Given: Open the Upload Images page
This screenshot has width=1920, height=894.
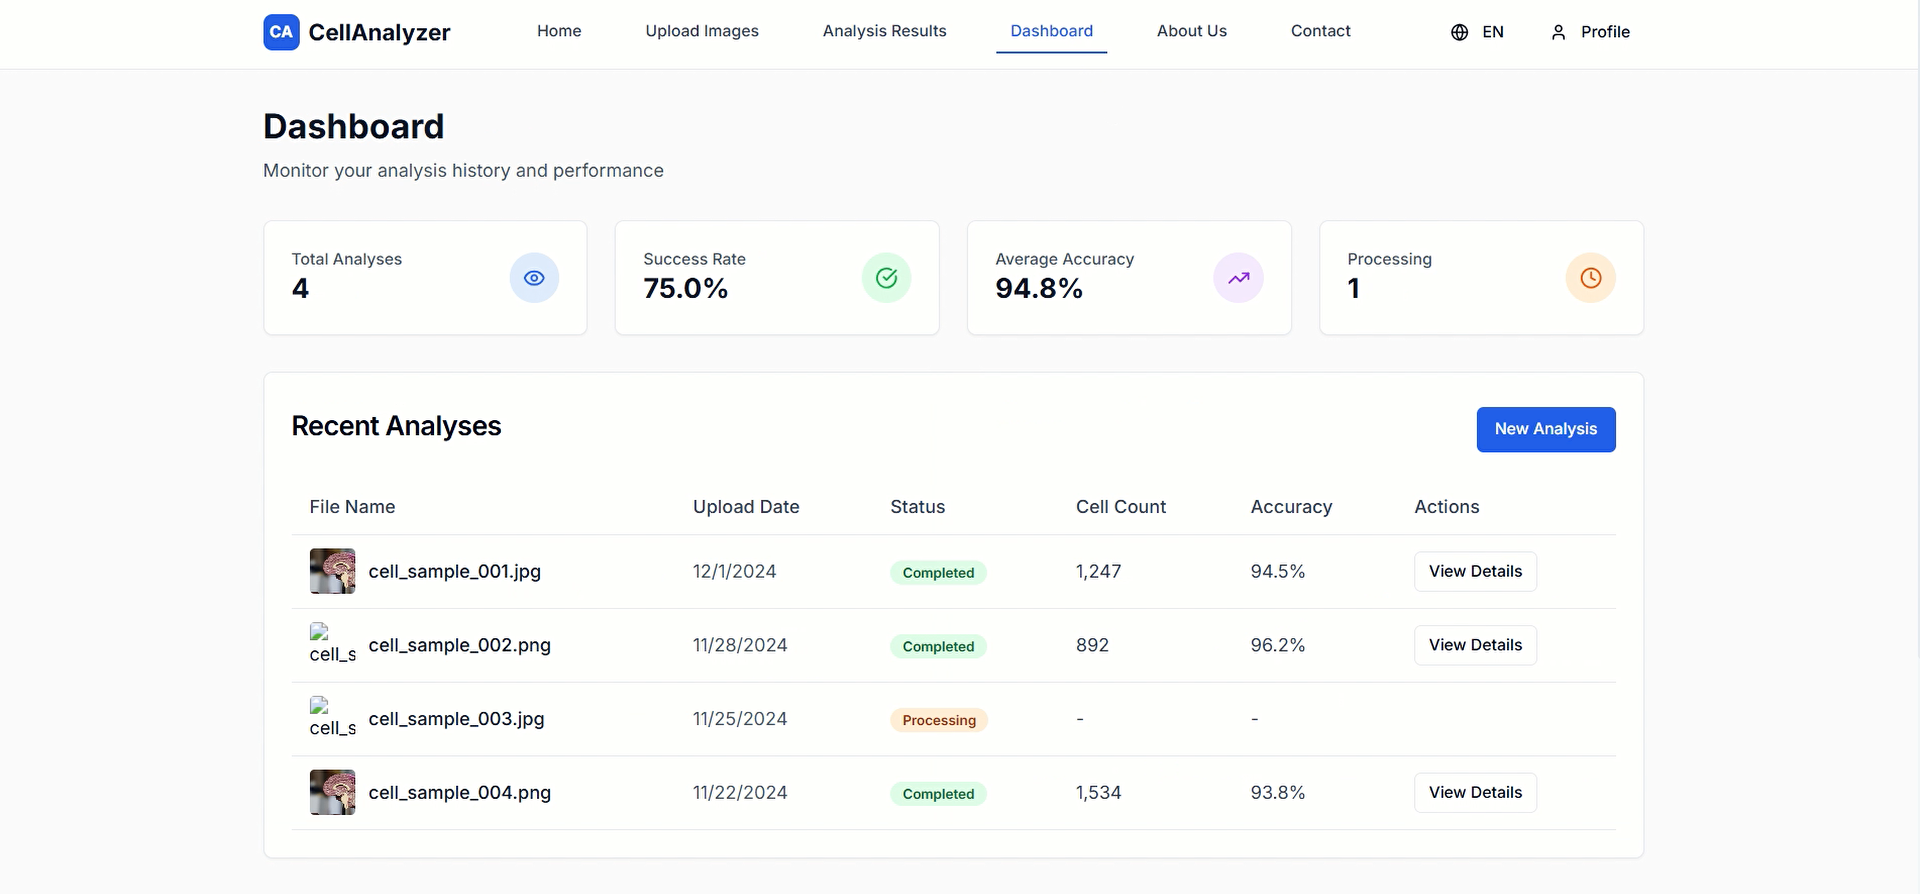Looking at the screenshot, I should point(702,31).
